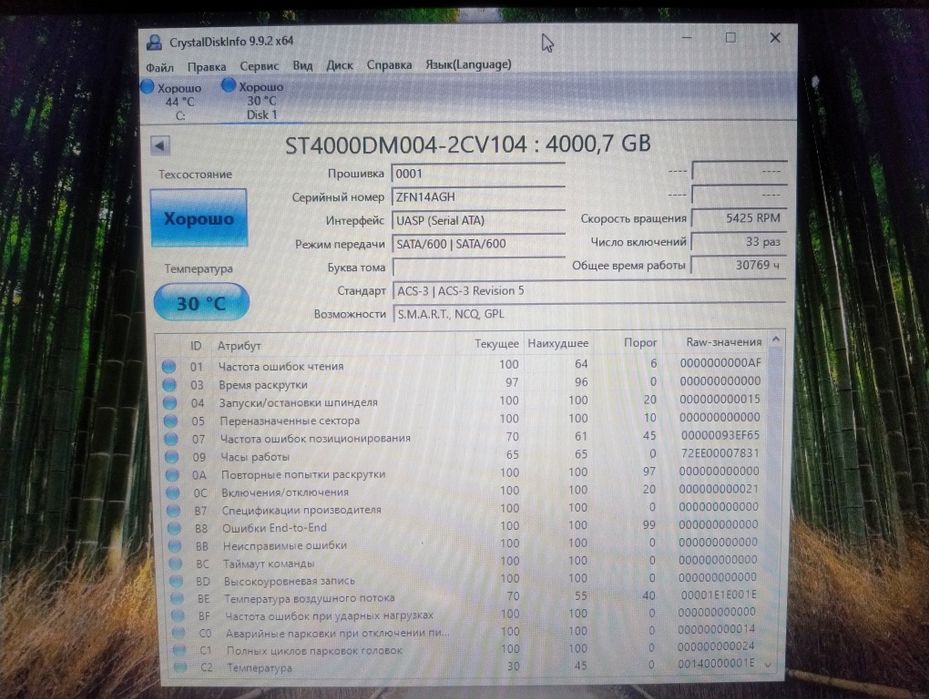Click the CrystalDiskInfo app icon in title bar
Viewport: 929px width, 699px height.
154,42
